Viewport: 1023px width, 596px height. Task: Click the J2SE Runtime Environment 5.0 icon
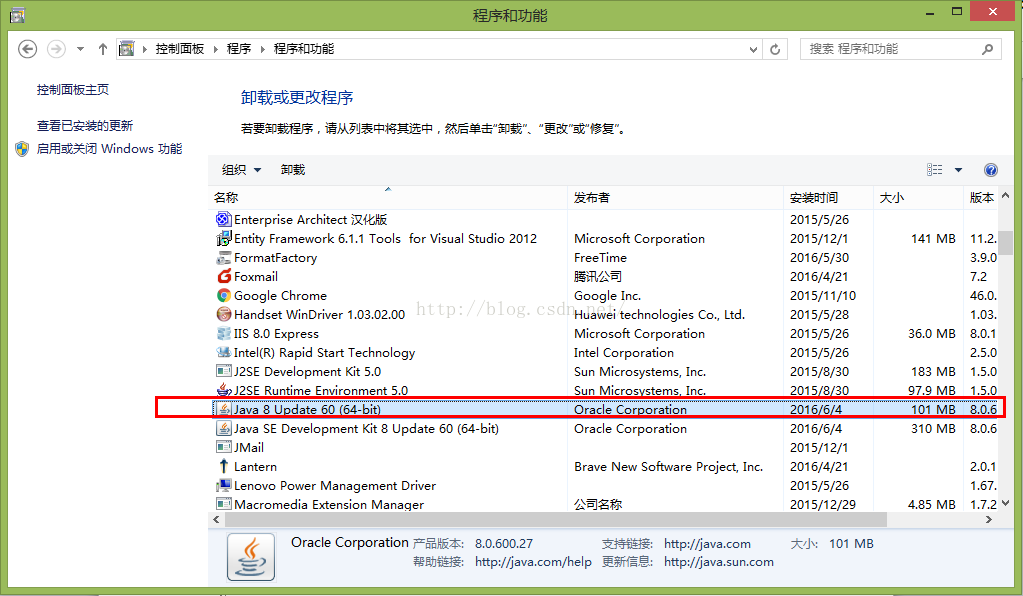223,390
